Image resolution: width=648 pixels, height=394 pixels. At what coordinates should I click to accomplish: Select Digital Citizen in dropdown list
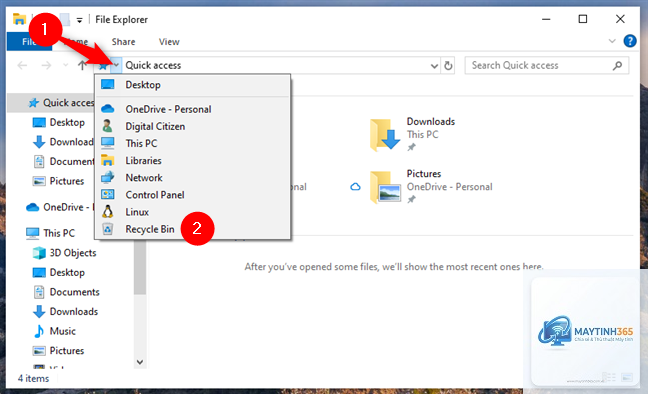(x=193, y=126)
